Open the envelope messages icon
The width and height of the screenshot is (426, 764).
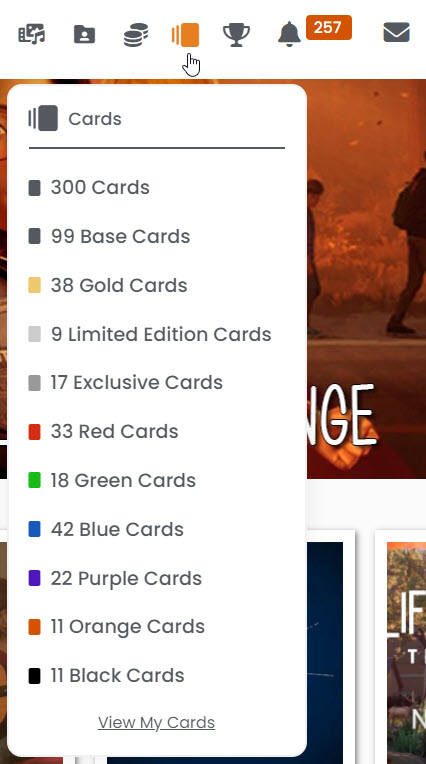(x=396, y=33)
